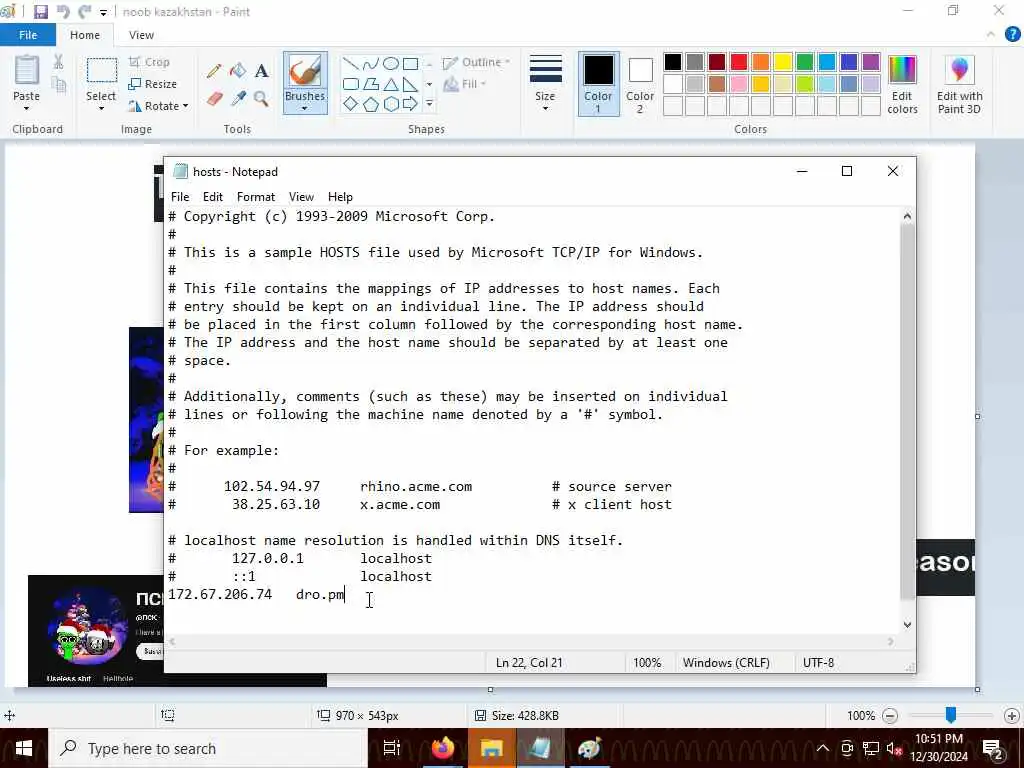Pick the Hexagon shape
Viewport: 1024px width, 768px height.
coord(391,104)
